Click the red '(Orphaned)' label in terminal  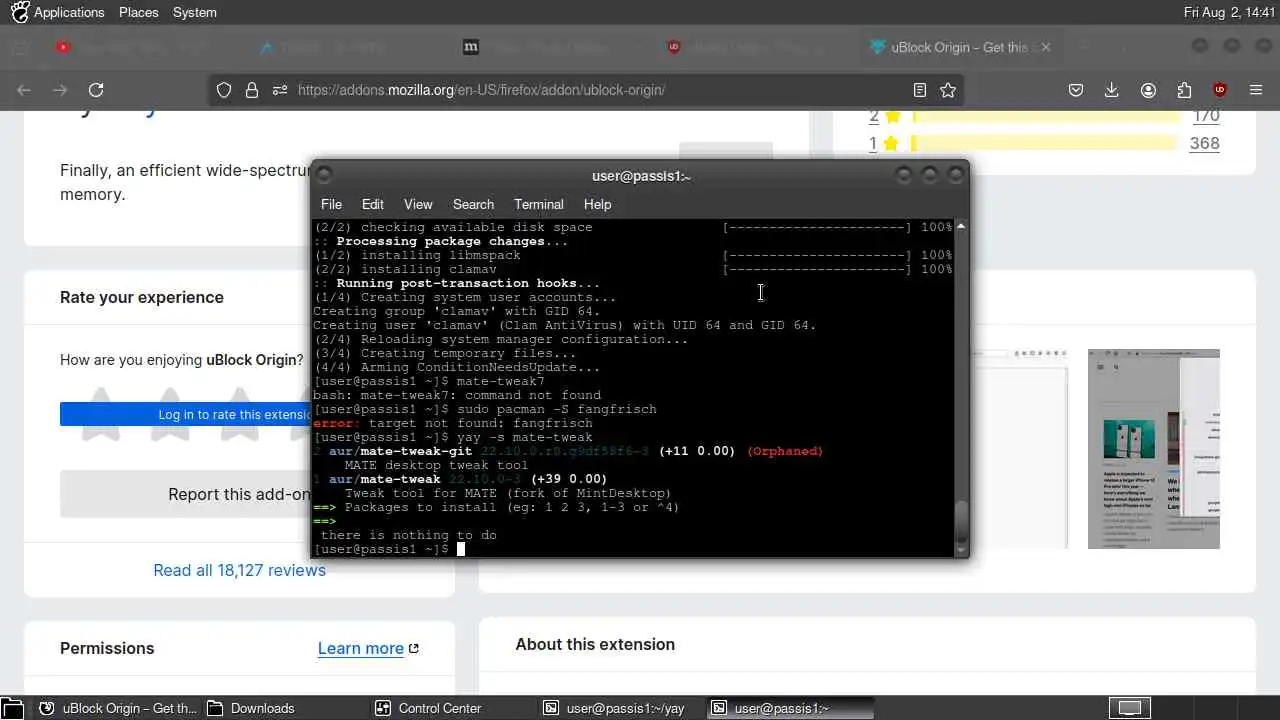click(x=785, y=451)
